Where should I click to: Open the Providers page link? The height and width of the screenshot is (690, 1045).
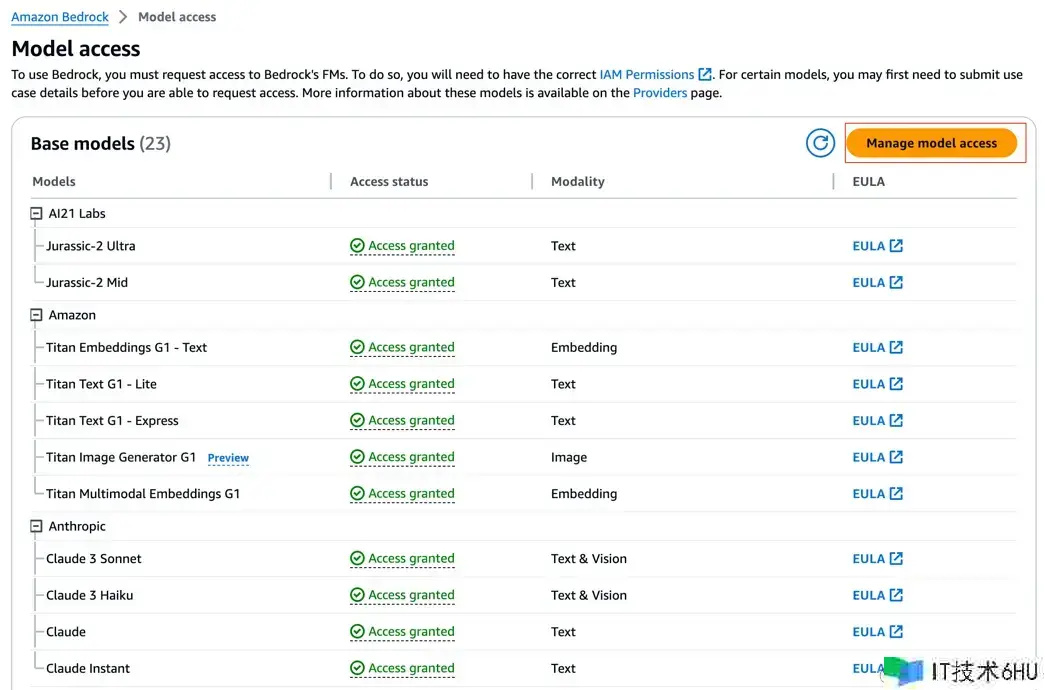click(660, 93)
